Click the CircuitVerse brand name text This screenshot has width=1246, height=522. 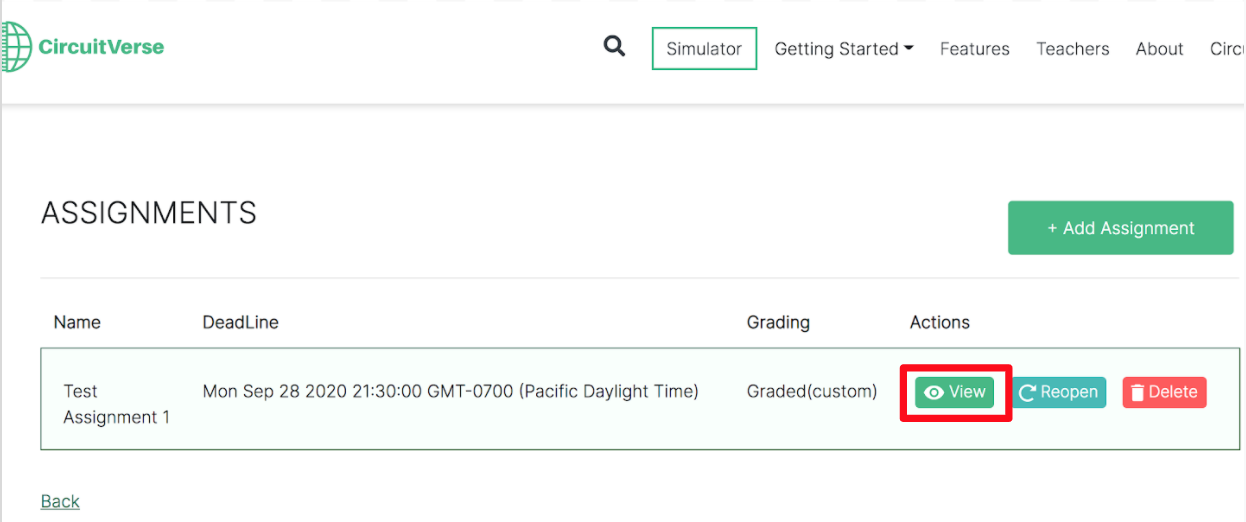[101, 47]
